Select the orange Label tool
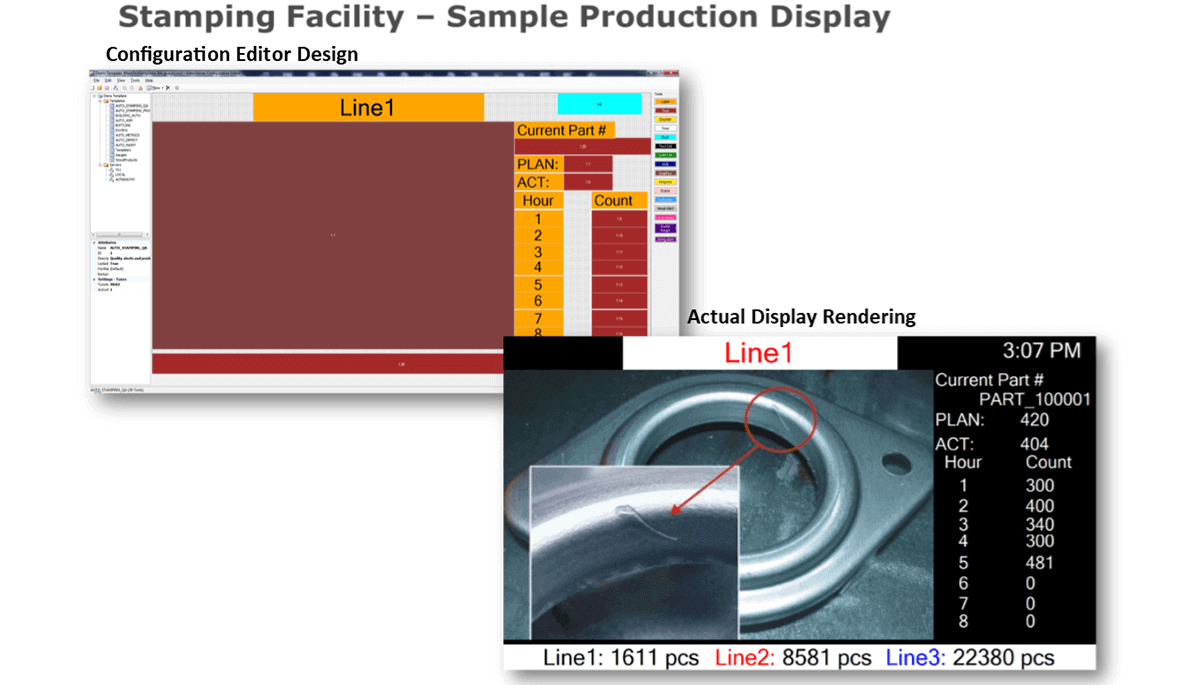Viewport: 1200px width, 685px height. pos(665,101)
